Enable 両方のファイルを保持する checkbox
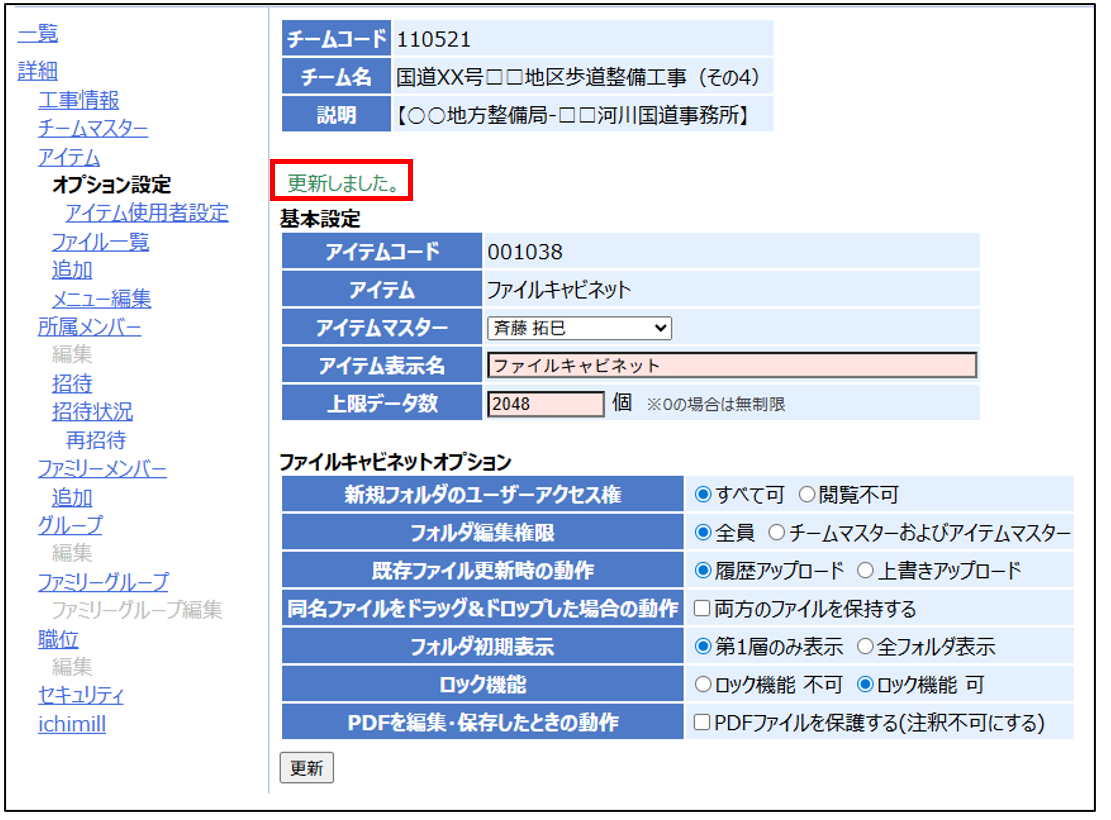 702,609
